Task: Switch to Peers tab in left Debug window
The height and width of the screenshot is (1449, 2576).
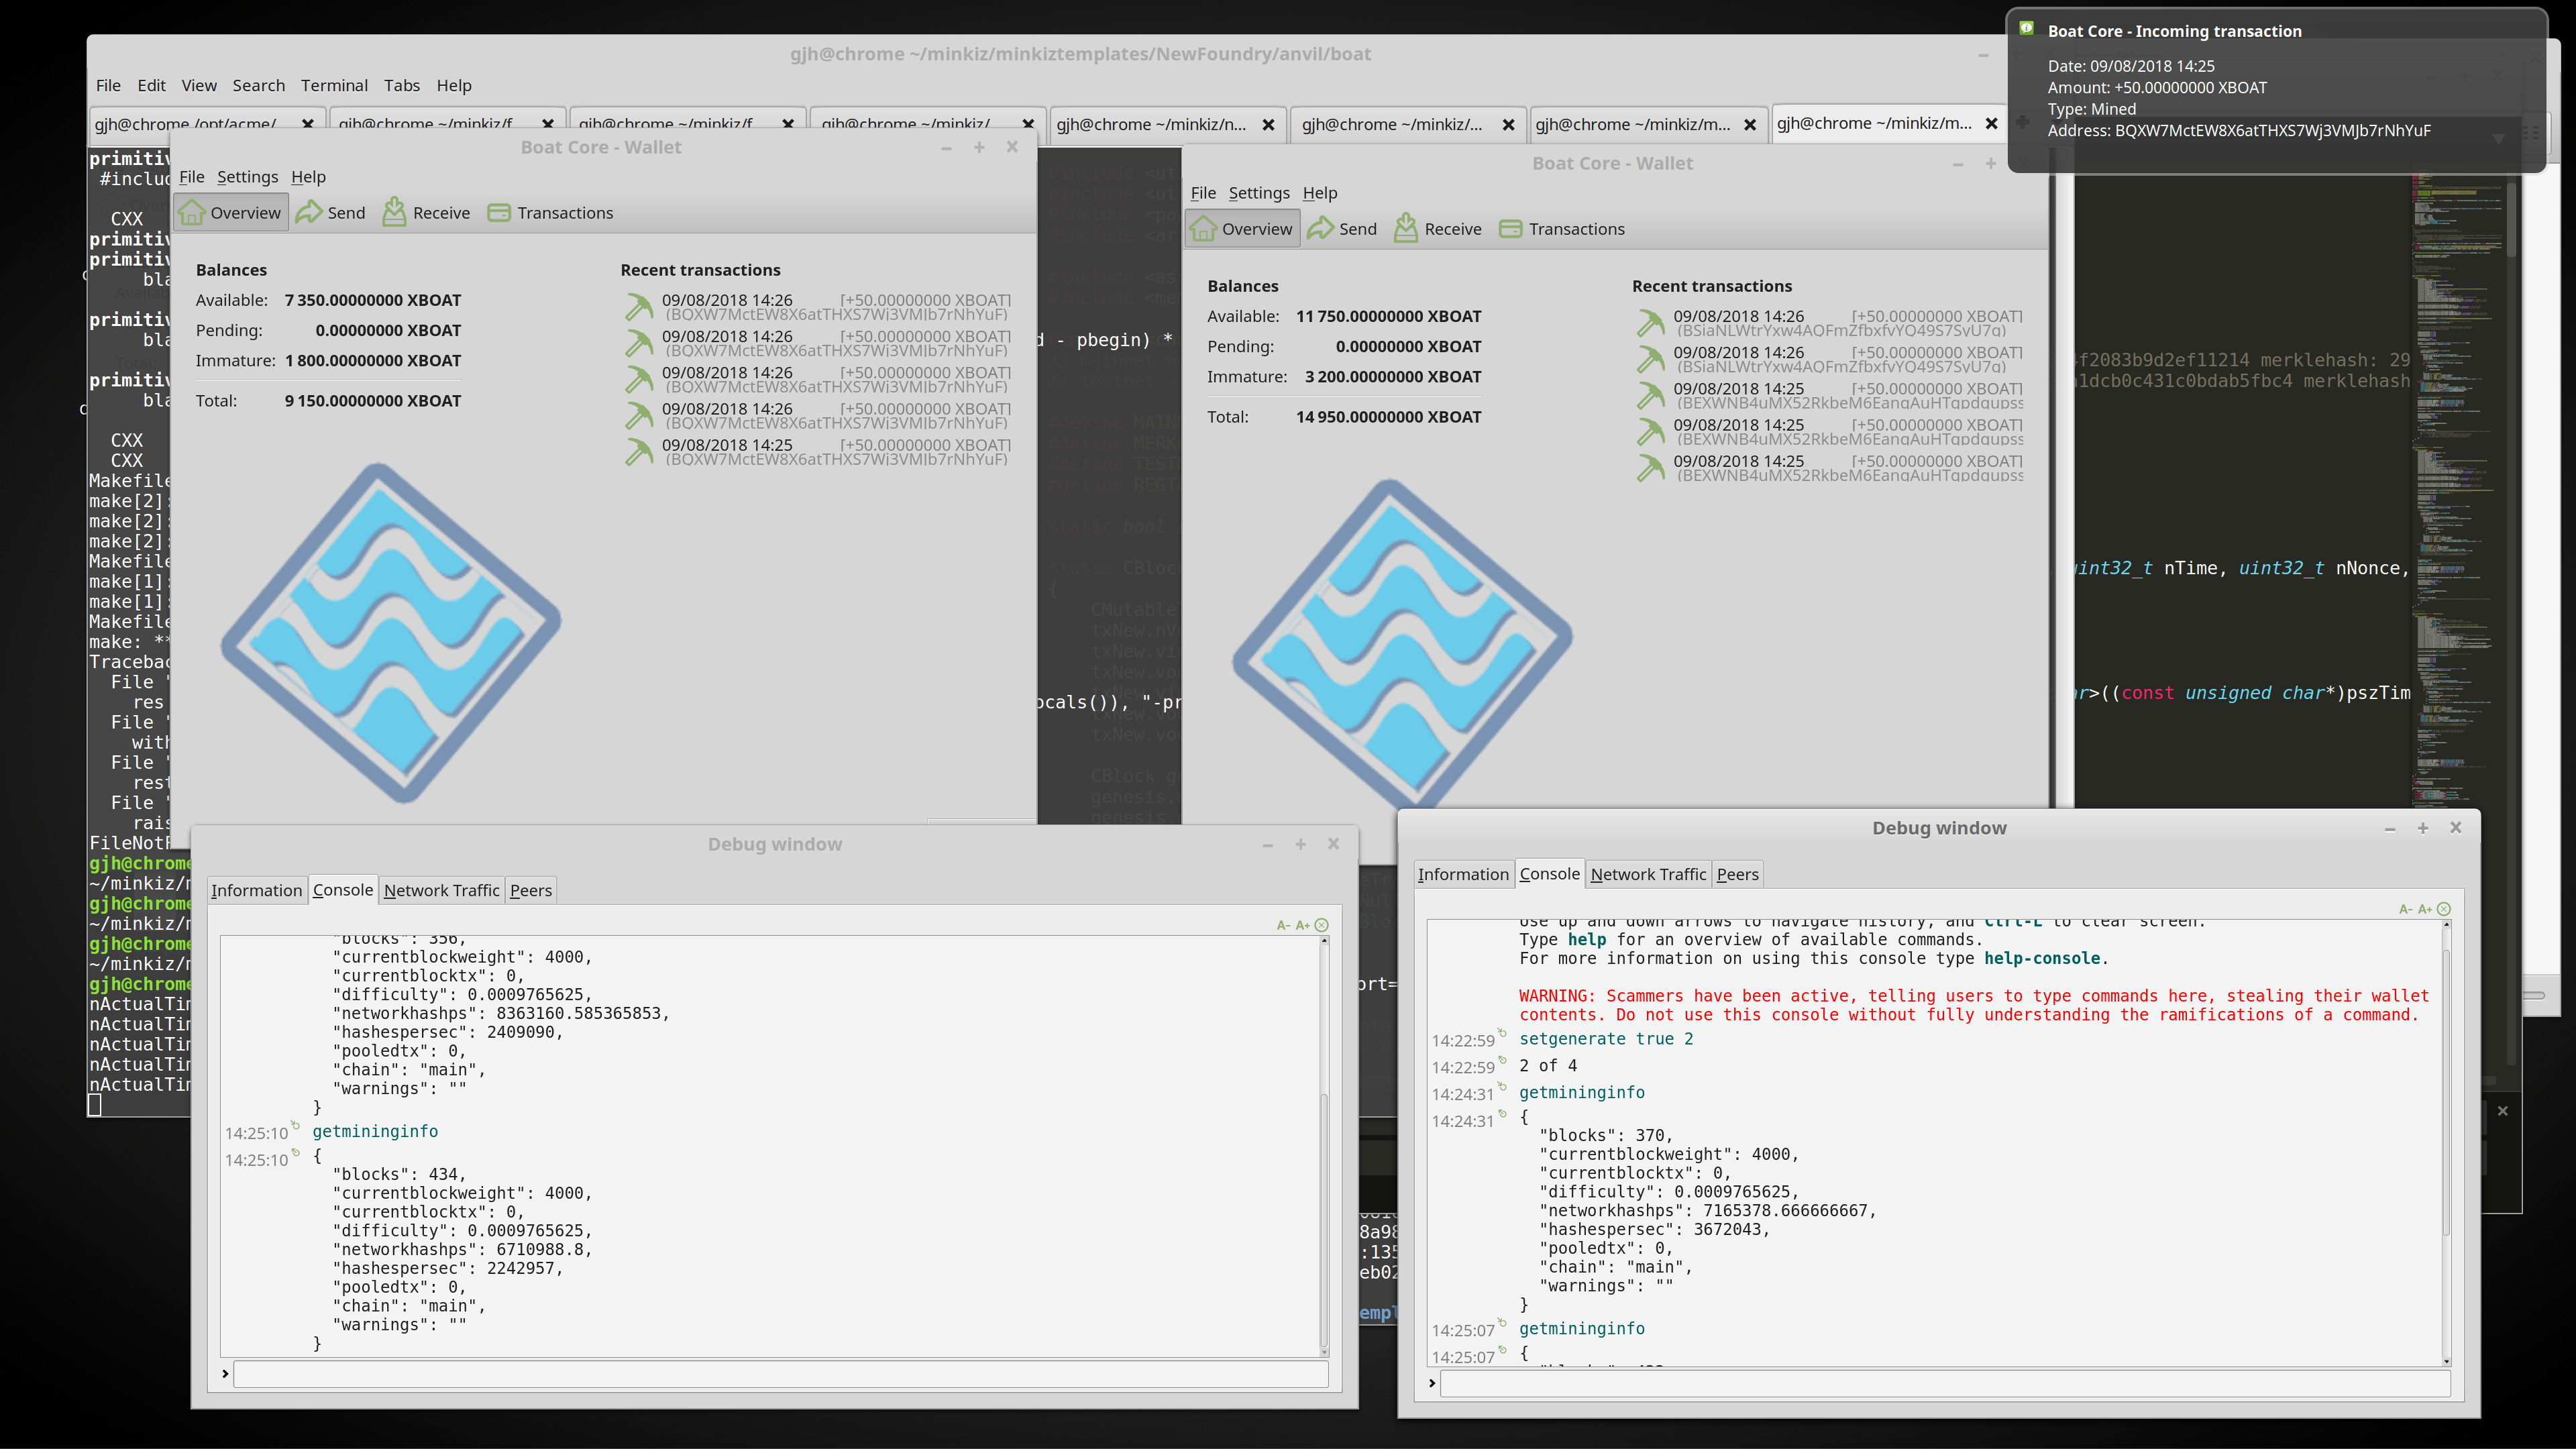Action: point(531,891)
